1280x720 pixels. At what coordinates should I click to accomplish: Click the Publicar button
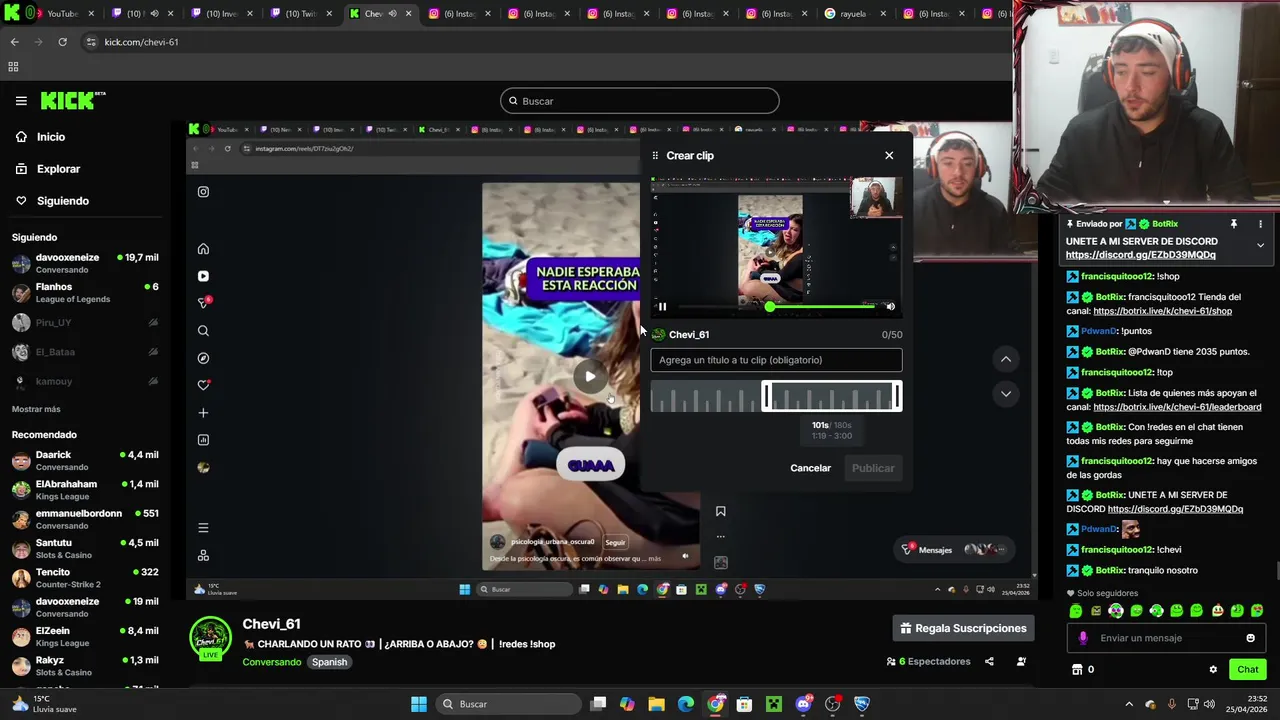coord(873,468)
